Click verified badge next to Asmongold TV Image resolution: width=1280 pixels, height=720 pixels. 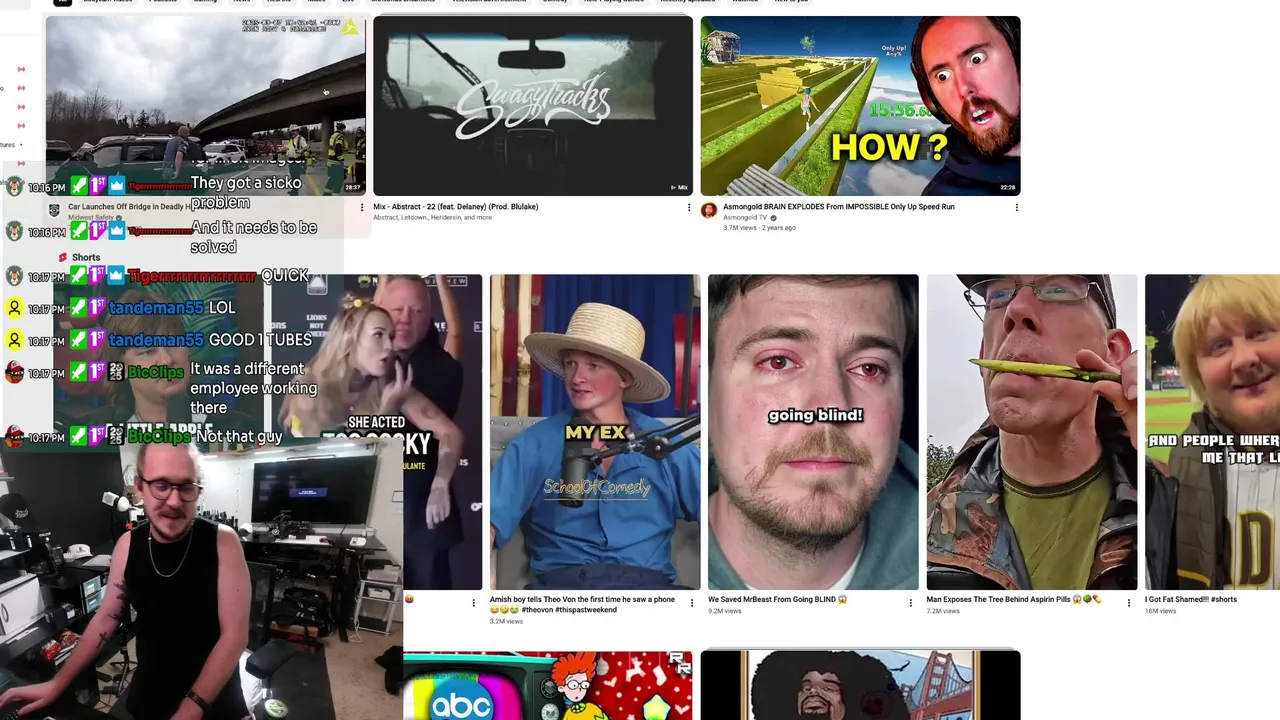pyautogui.click(x=773, y=217)
